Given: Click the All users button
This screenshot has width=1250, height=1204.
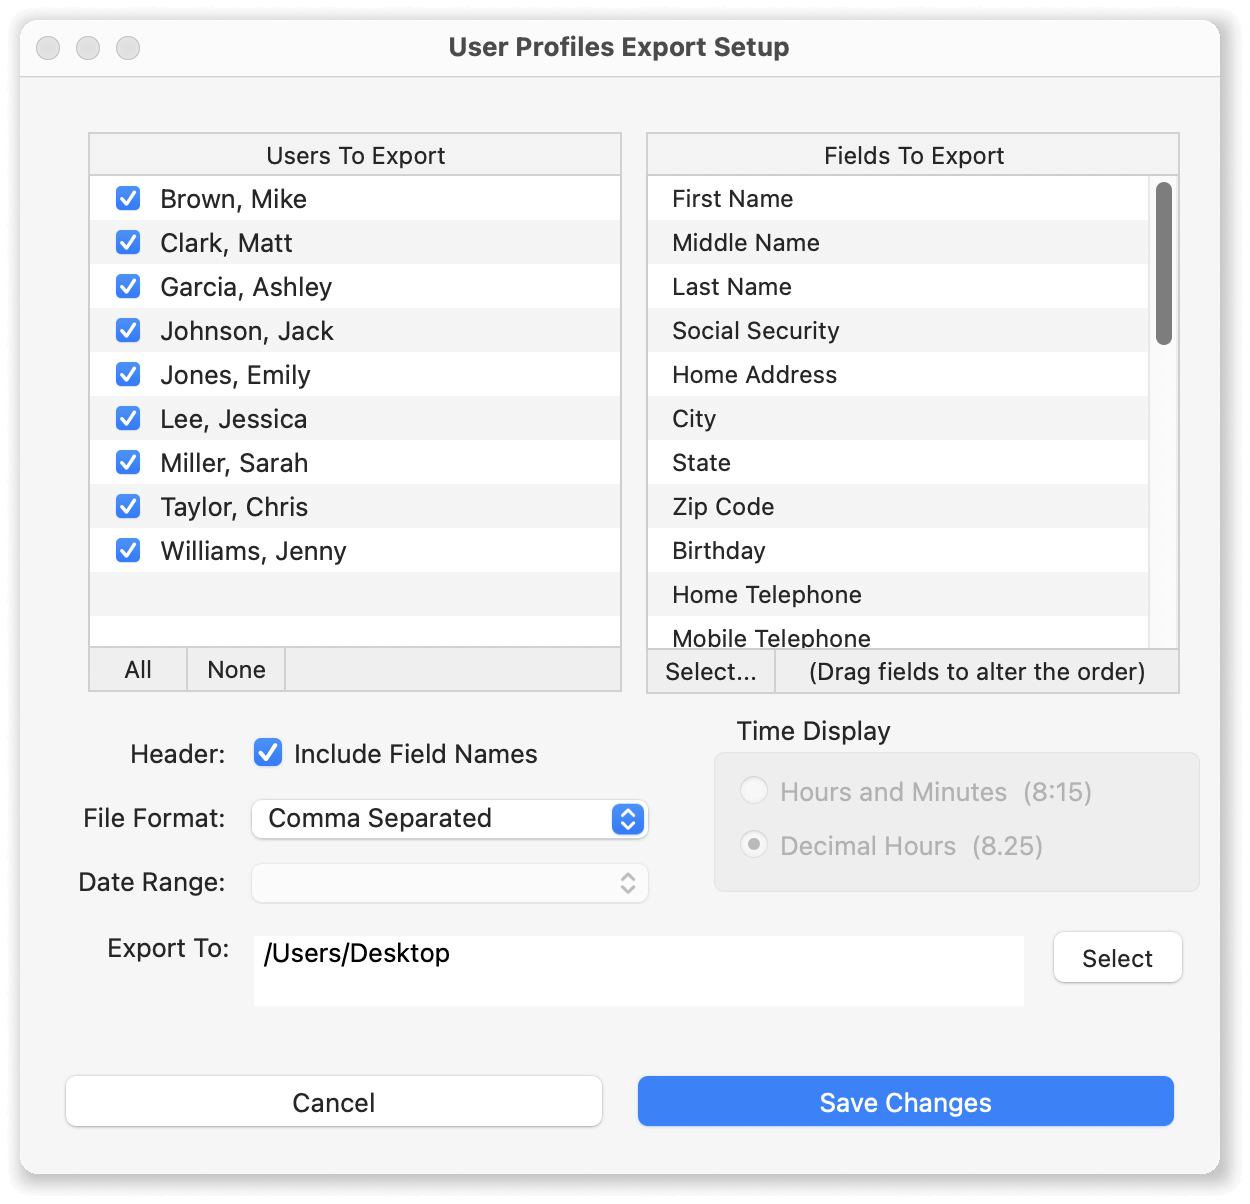Looking at the screenshot, I should (x=138, y=669).
